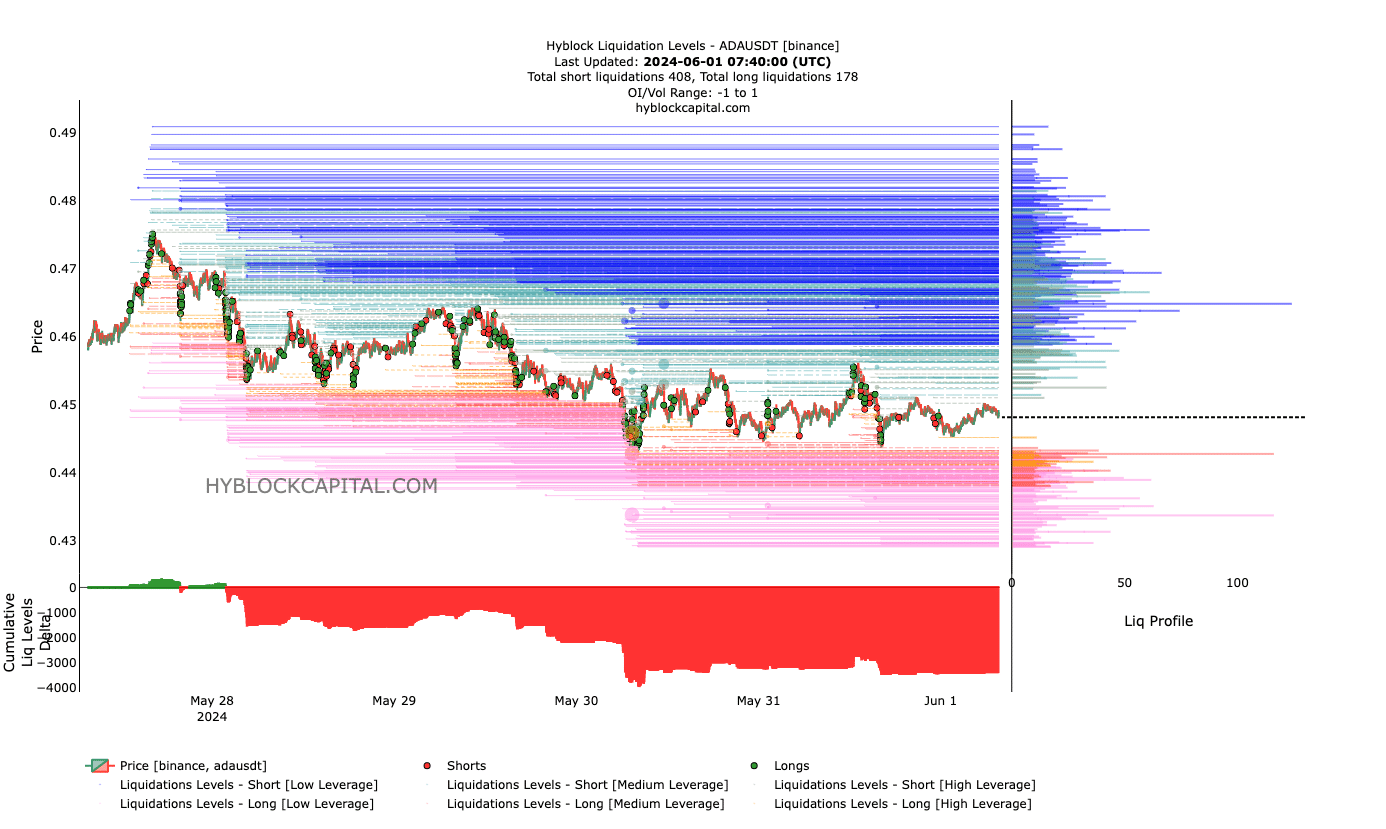Click the 'Liq Profile' axis title
The image size is (1386, 829).
1158,621
